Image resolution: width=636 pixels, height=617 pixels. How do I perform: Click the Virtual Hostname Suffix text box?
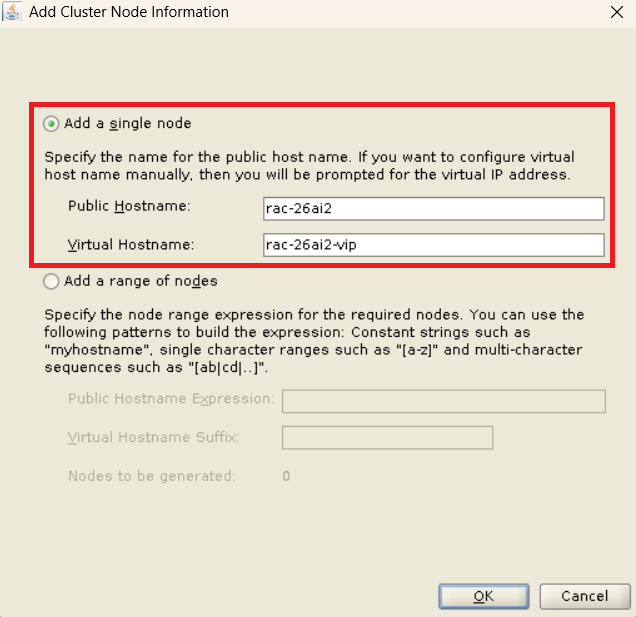pos(387,438)
